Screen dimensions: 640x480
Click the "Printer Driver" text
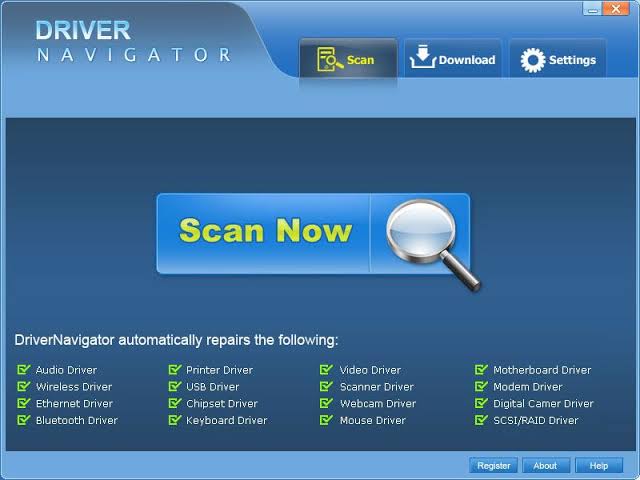tap(220, 370)
